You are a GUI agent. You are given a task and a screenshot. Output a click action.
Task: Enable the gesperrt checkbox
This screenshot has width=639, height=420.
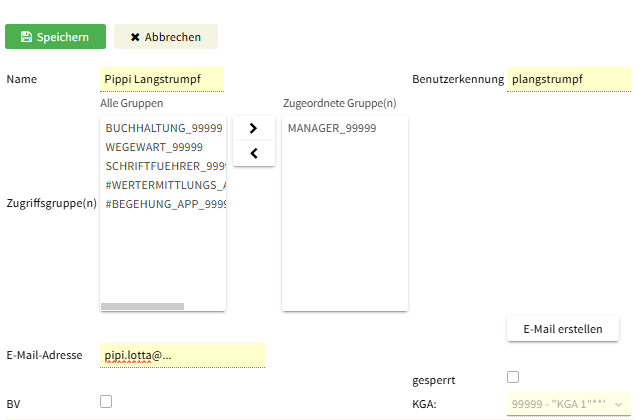pos(514,377)
